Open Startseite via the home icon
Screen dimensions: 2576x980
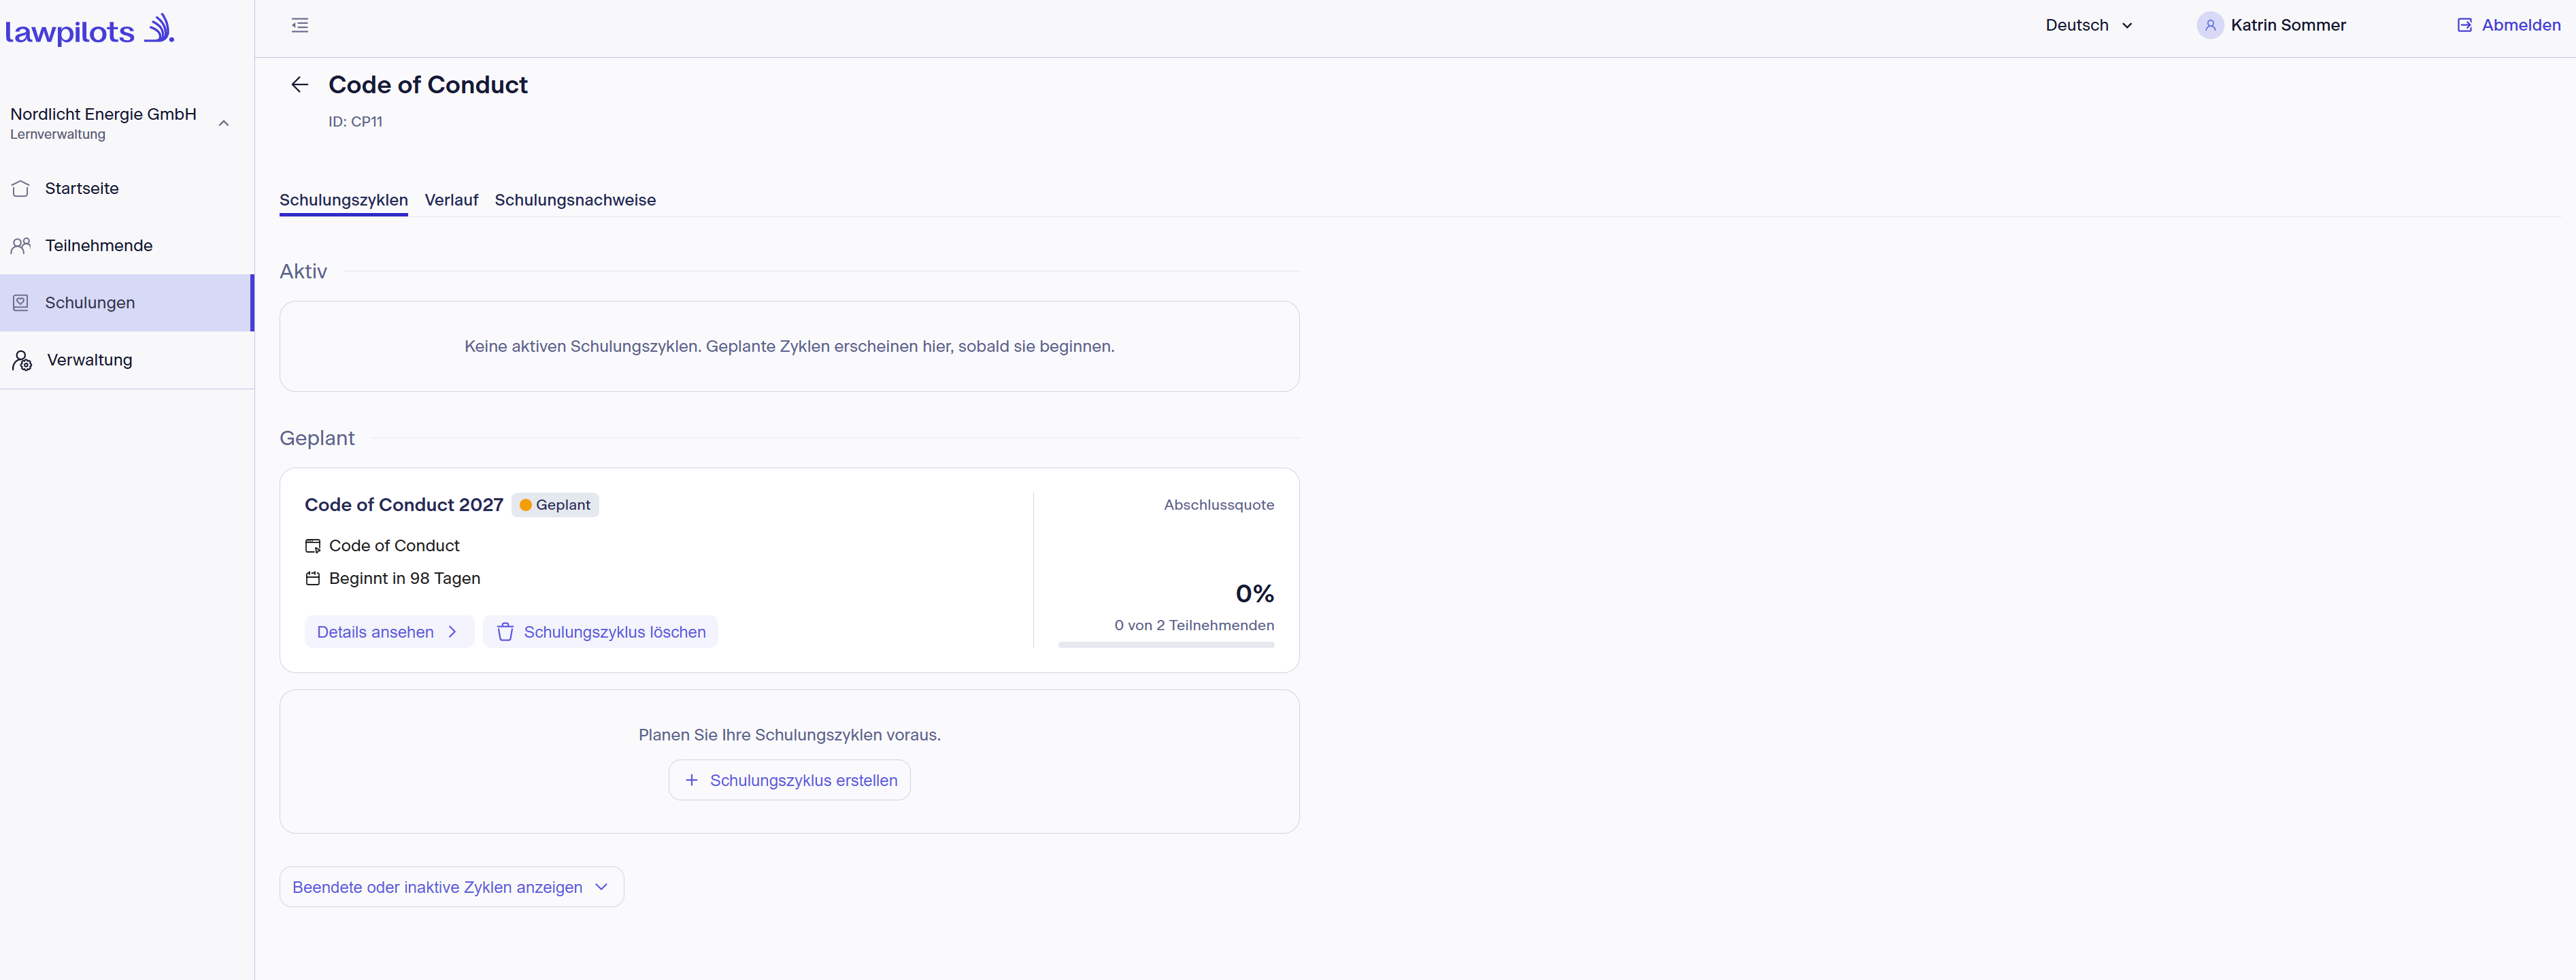(x=20, y=188)
